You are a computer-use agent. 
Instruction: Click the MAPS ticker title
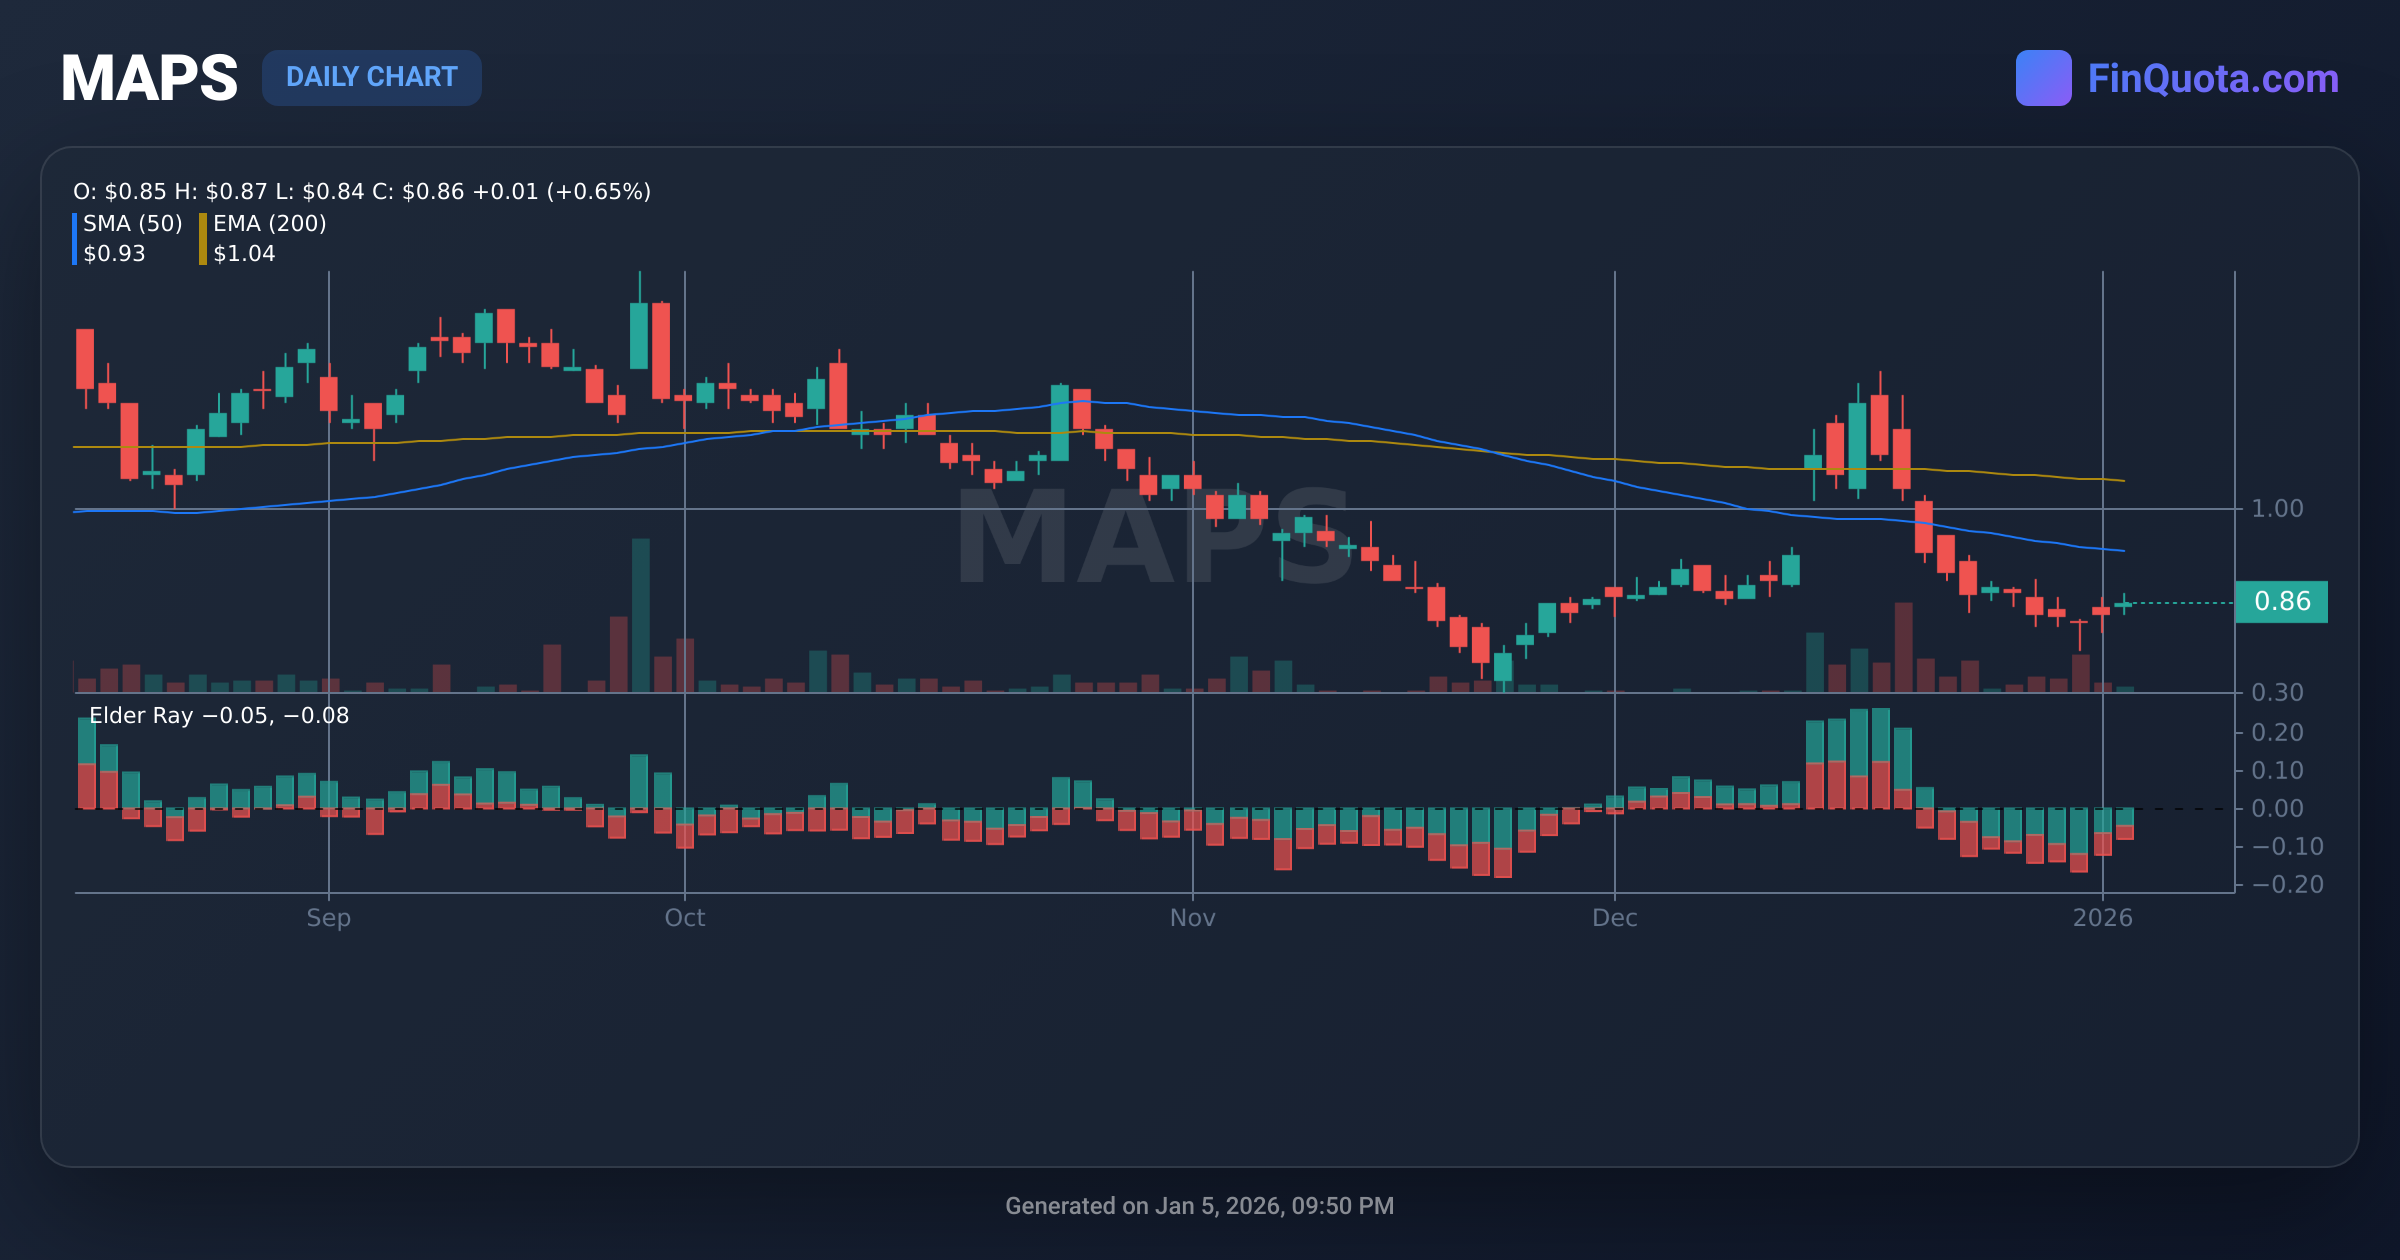pyautogui.click(x=148, y=75)
